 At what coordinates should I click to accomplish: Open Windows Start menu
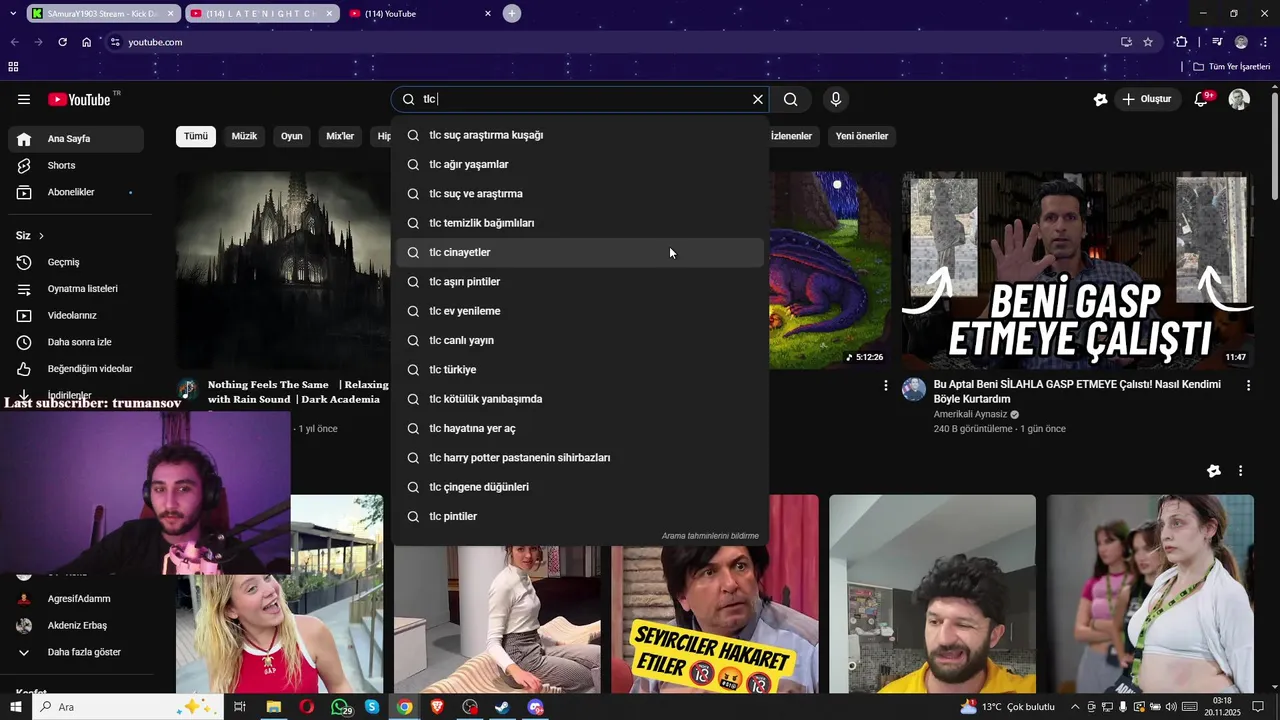coord(16,707)
